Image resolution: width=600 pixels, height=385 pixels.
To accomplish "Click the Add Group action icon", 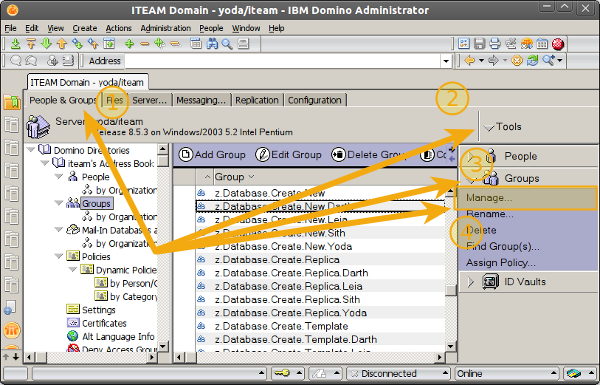I will (186, 155).
